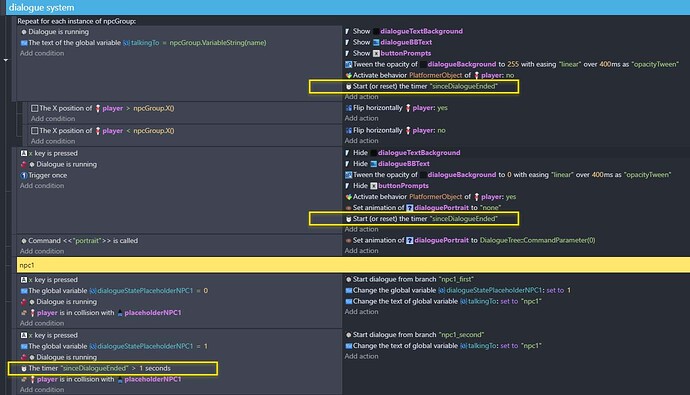Click icon of Start dialogue from branch "npc1_second"
The height and width of the screenshot is (395, 690).
coord(348,335)
